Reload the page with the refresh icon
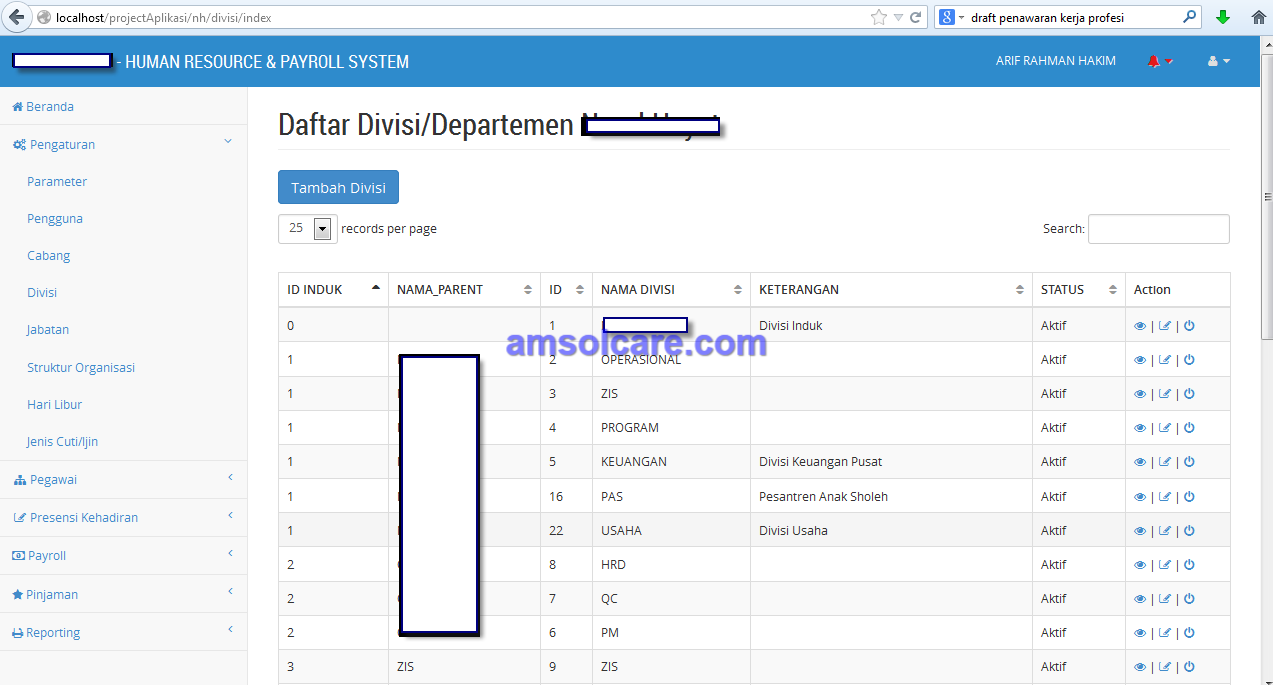1273x685 pixels. (x=915, y=17)
